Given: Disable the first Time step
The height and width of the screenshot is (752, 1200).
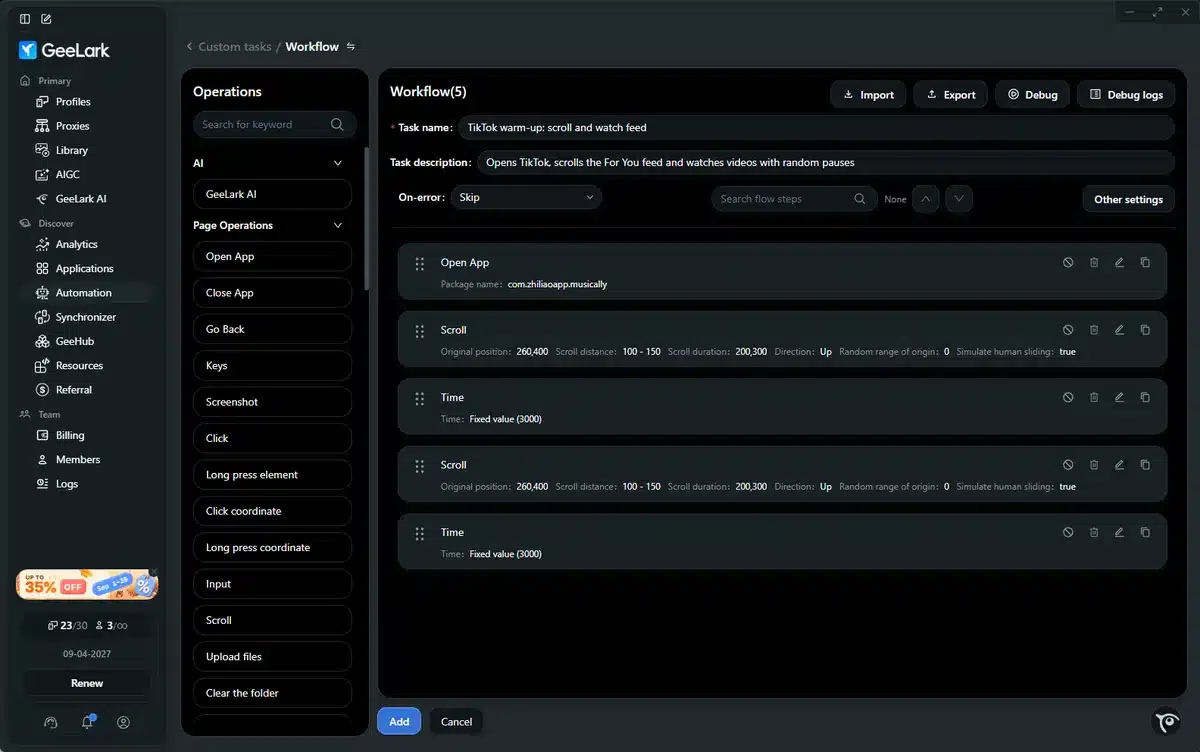Looking at the screenshot, I should click(x=1068, y=397).
